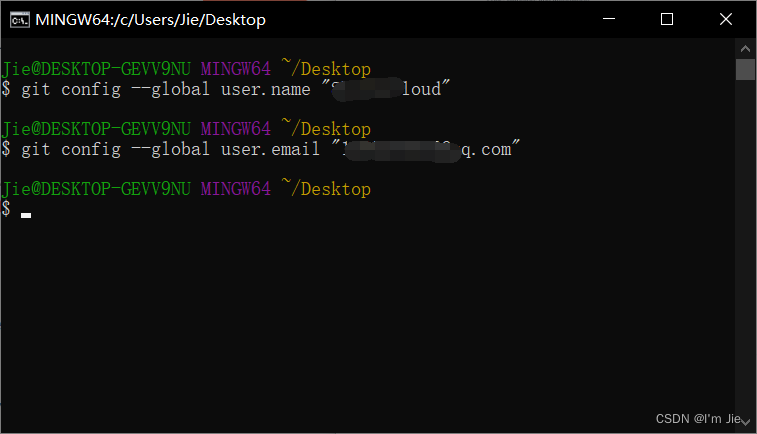
Task: Click the blinking cursor at last prompt
Action: pyautogui.click(x=26, y=215)
